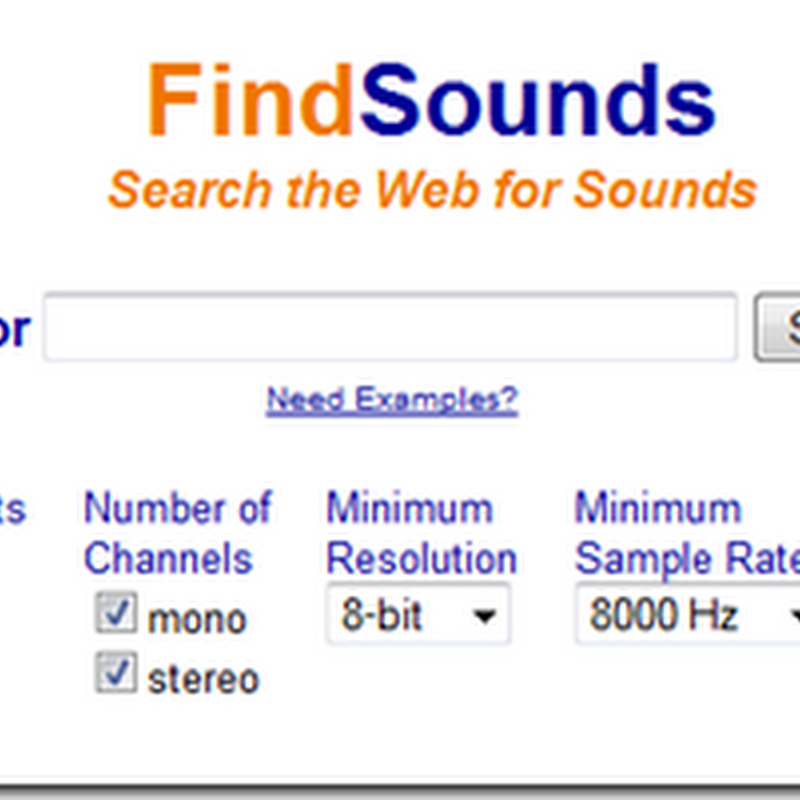
Task: Click the "8000 Hz" value text
Action: [x=663, y=614]
